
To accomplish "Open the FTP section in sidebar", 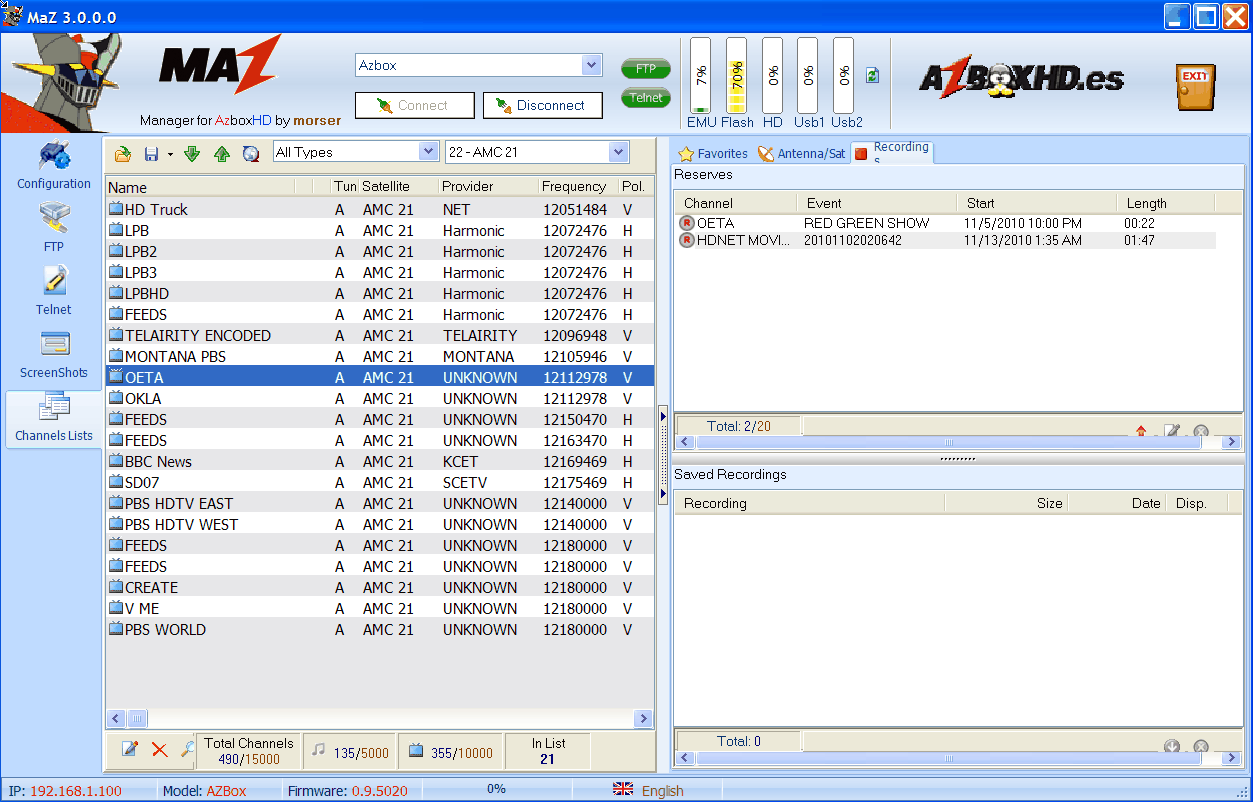I will tap(54, 229).
